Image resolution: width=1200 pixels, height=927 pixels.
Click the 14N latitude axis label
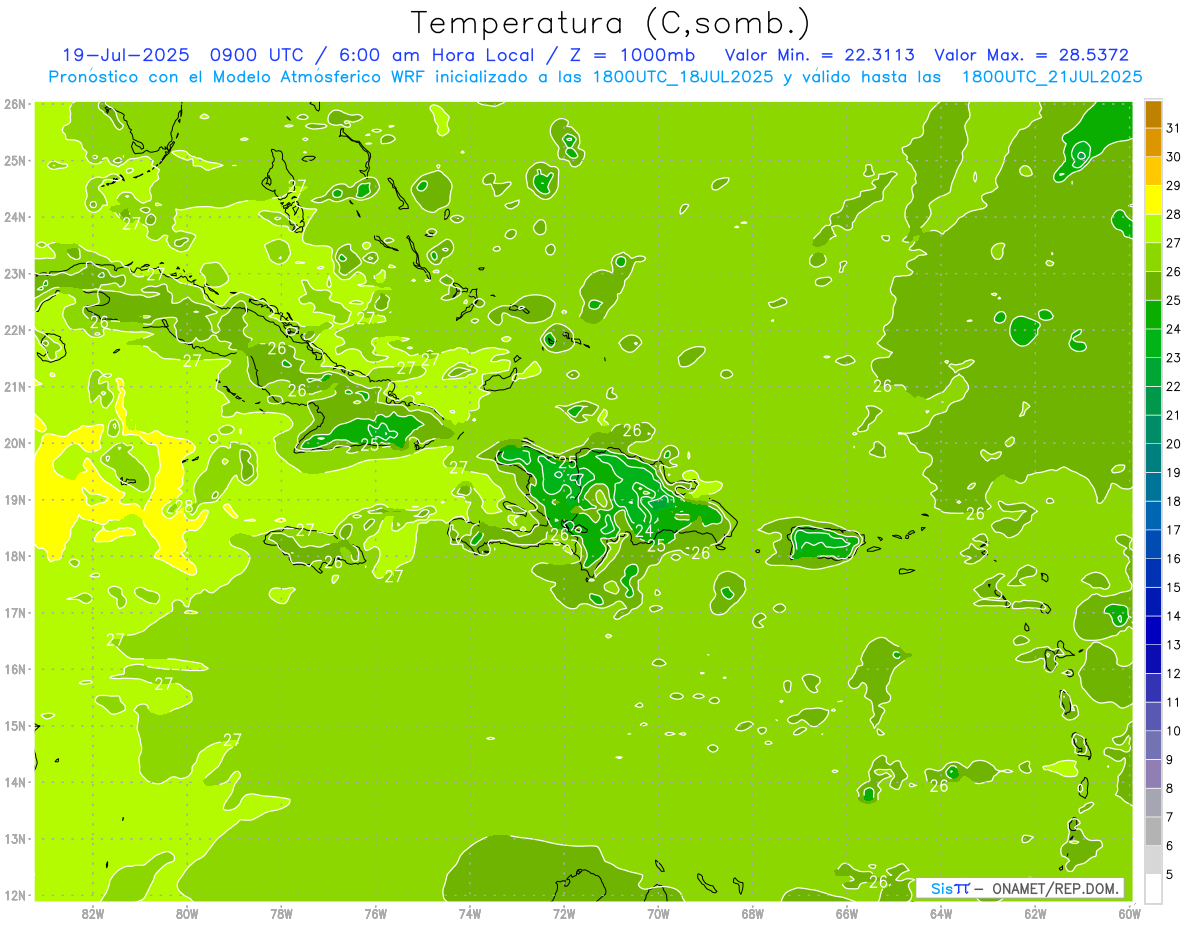(x=14, y=782)
